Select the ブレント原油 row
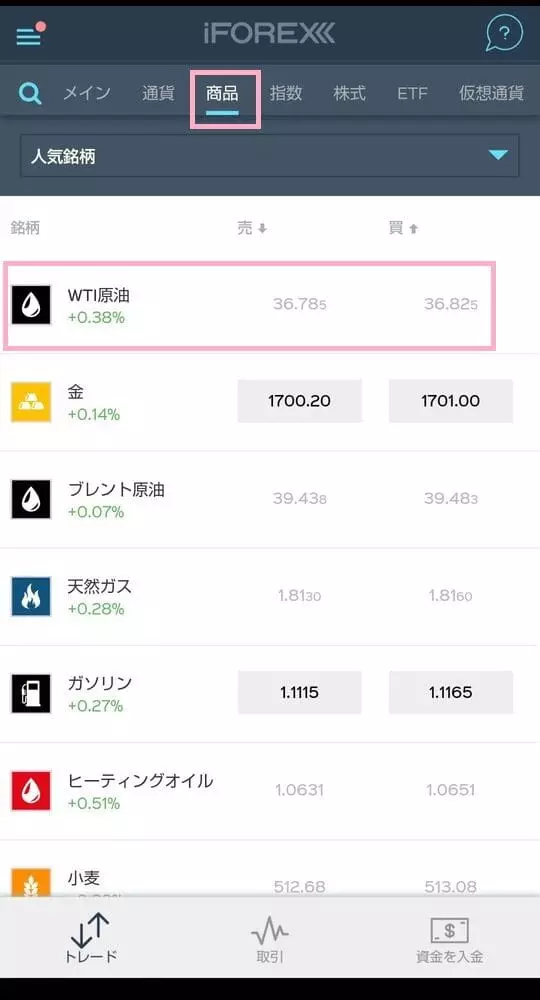The width and height of the screenshot is (540, 1000). pos(270,499)
